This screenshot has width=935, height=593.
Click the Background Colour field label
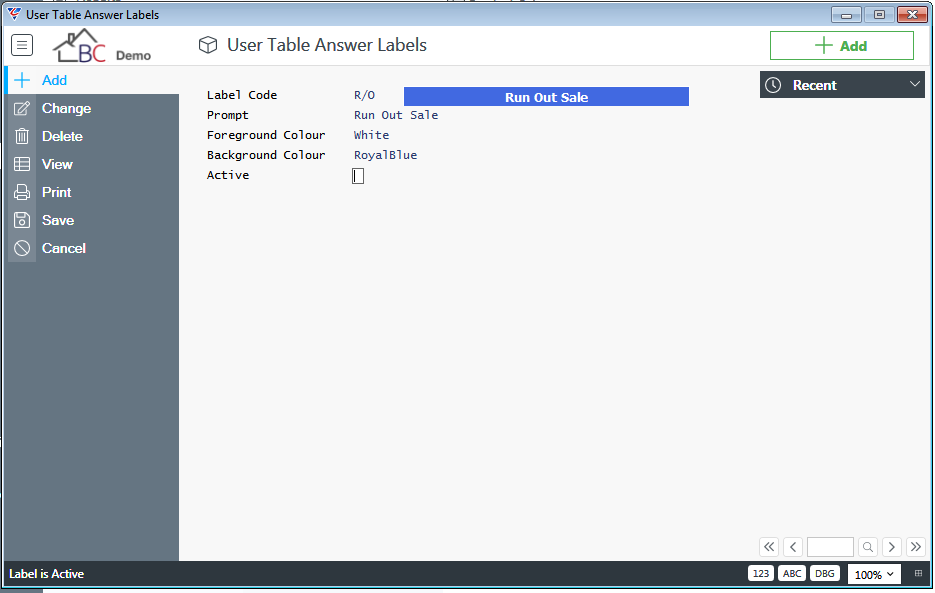pyautogui.click(x=266, y=155)
